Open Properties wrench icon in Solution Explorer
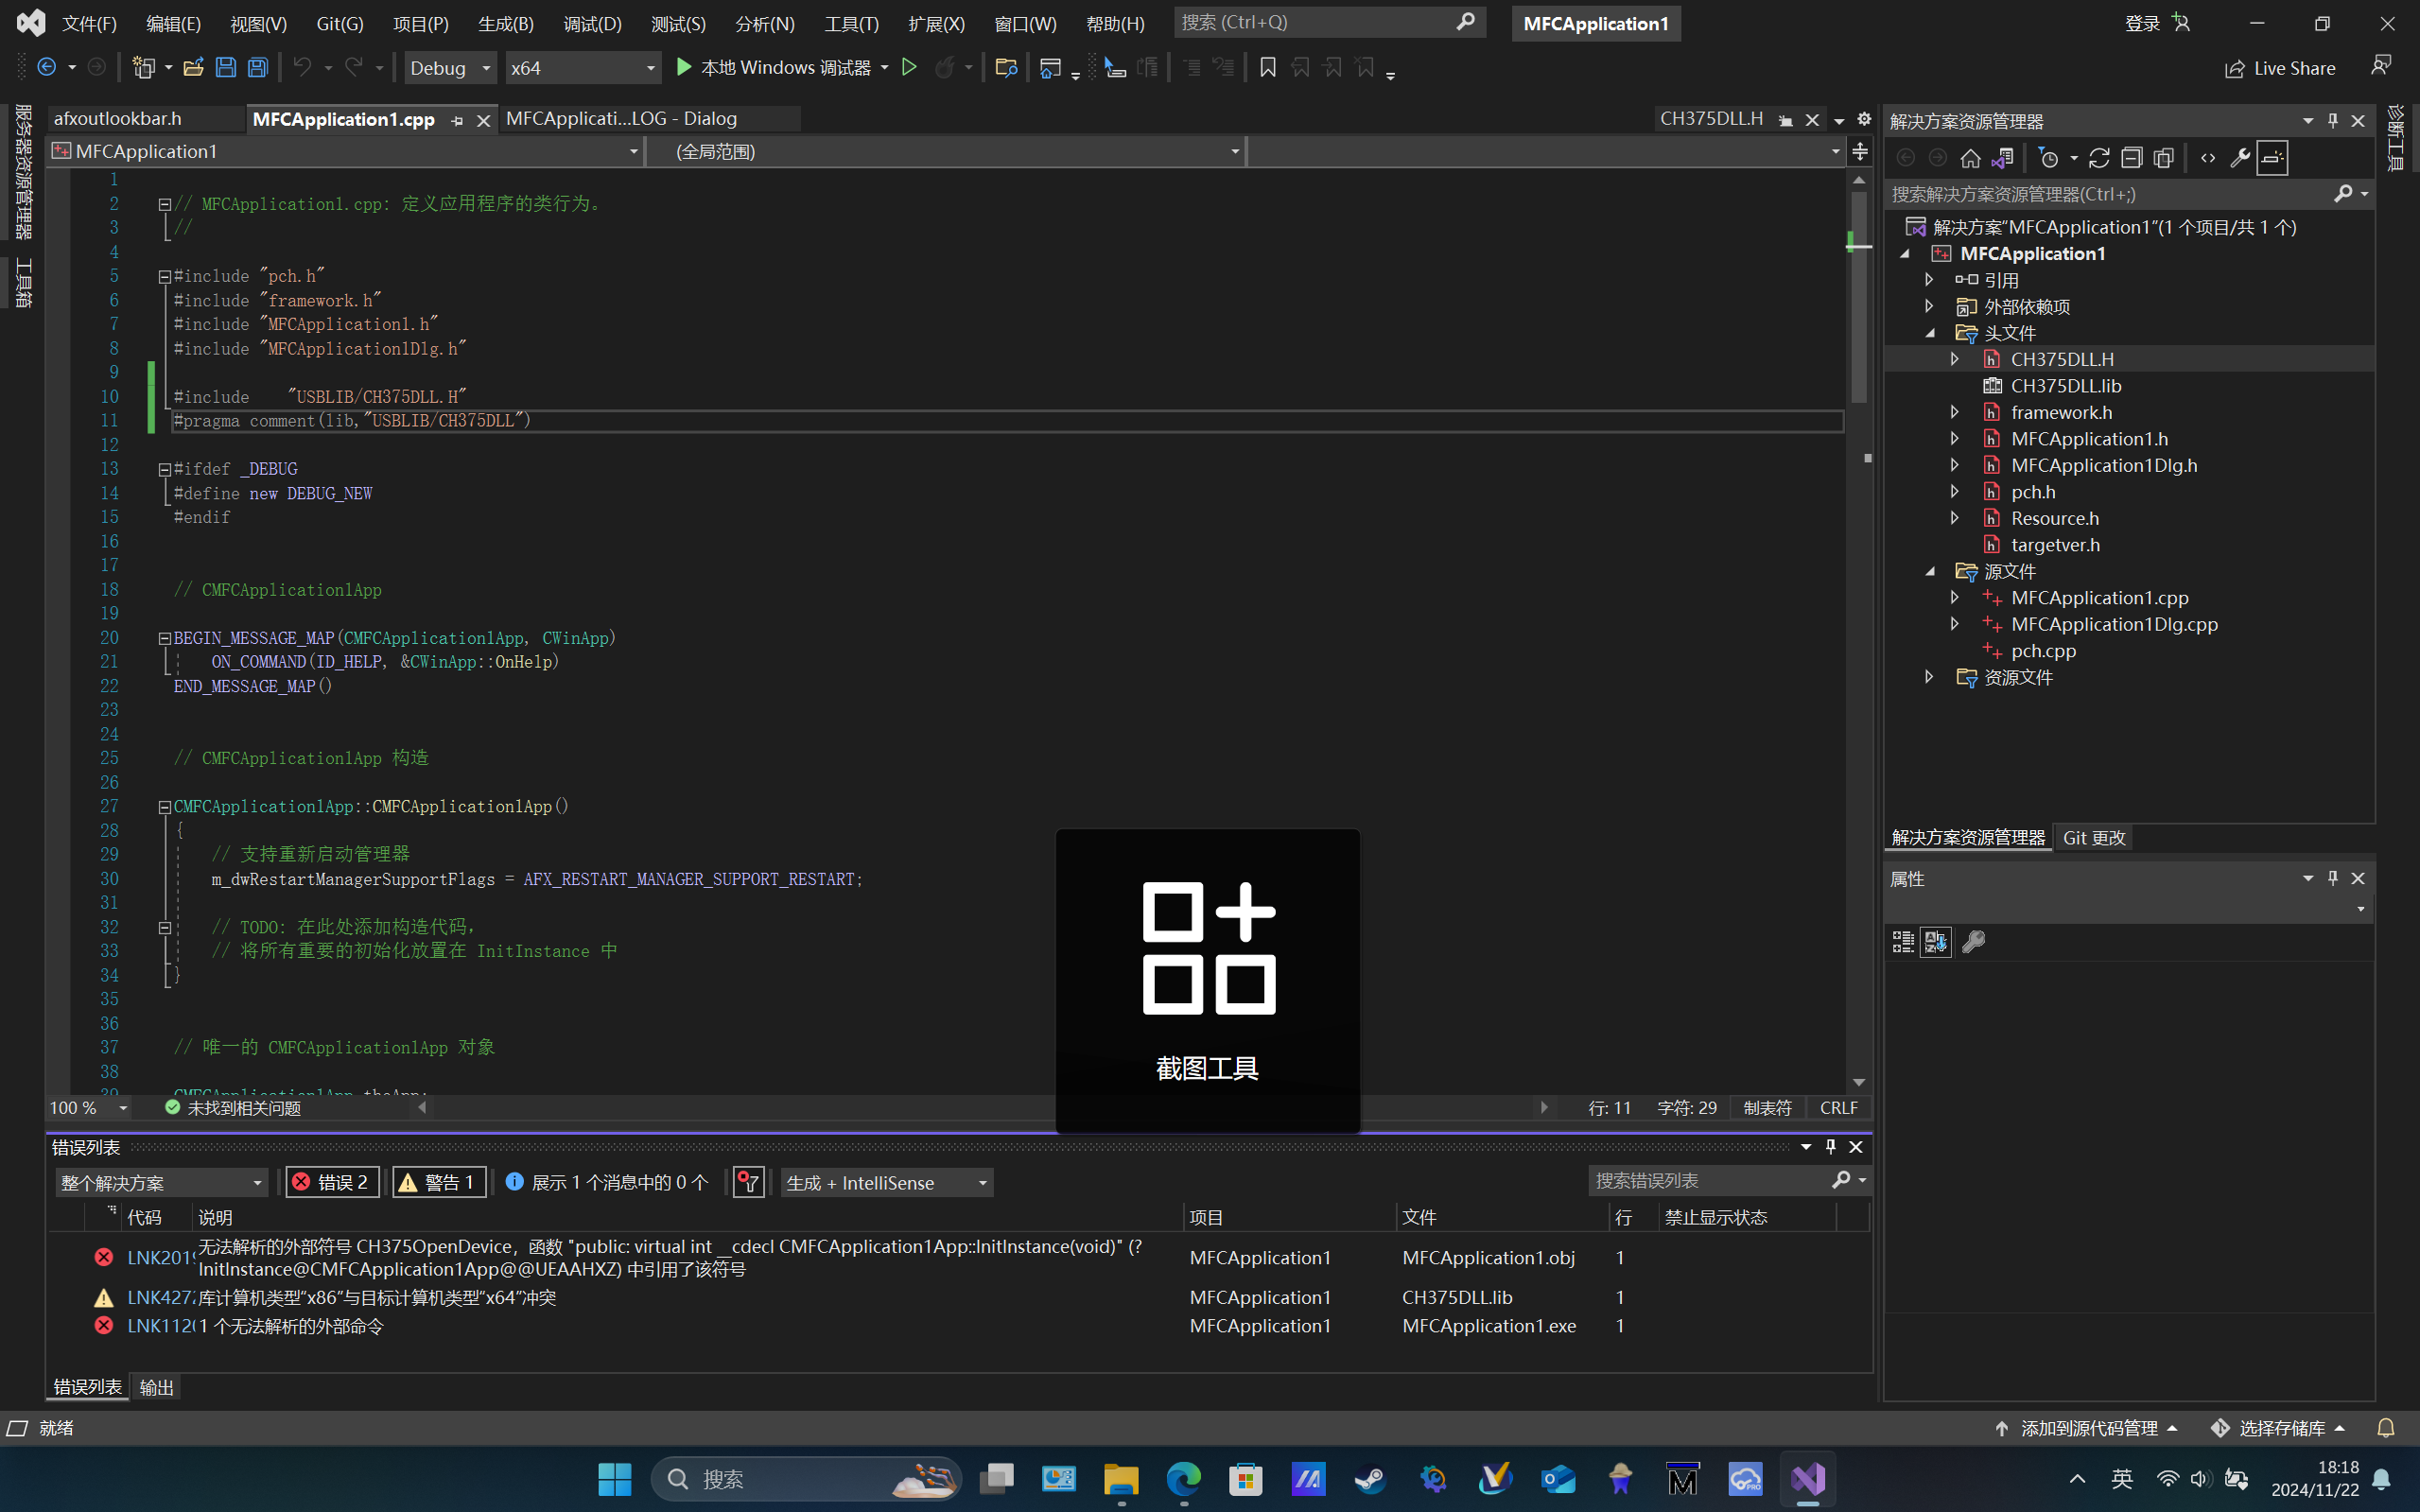Screen dimensions: 2420x1512 click(x=2240, y=158)
